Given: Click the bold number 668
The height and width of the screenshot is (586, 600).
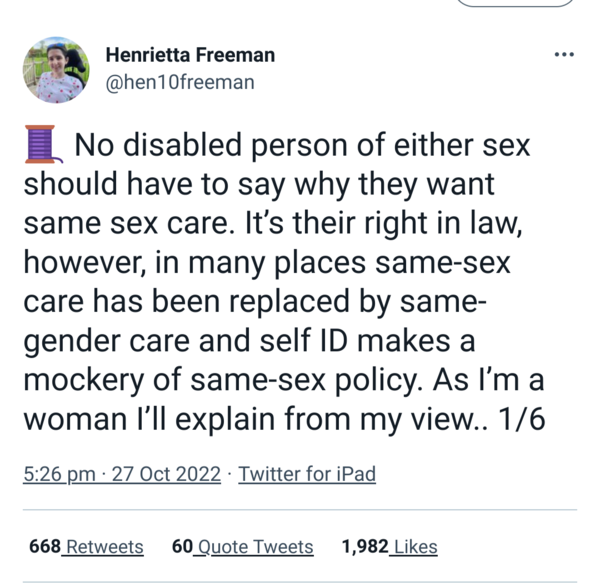Looking at the screenshot, I should pyautogui.click(x=45, y=546).
